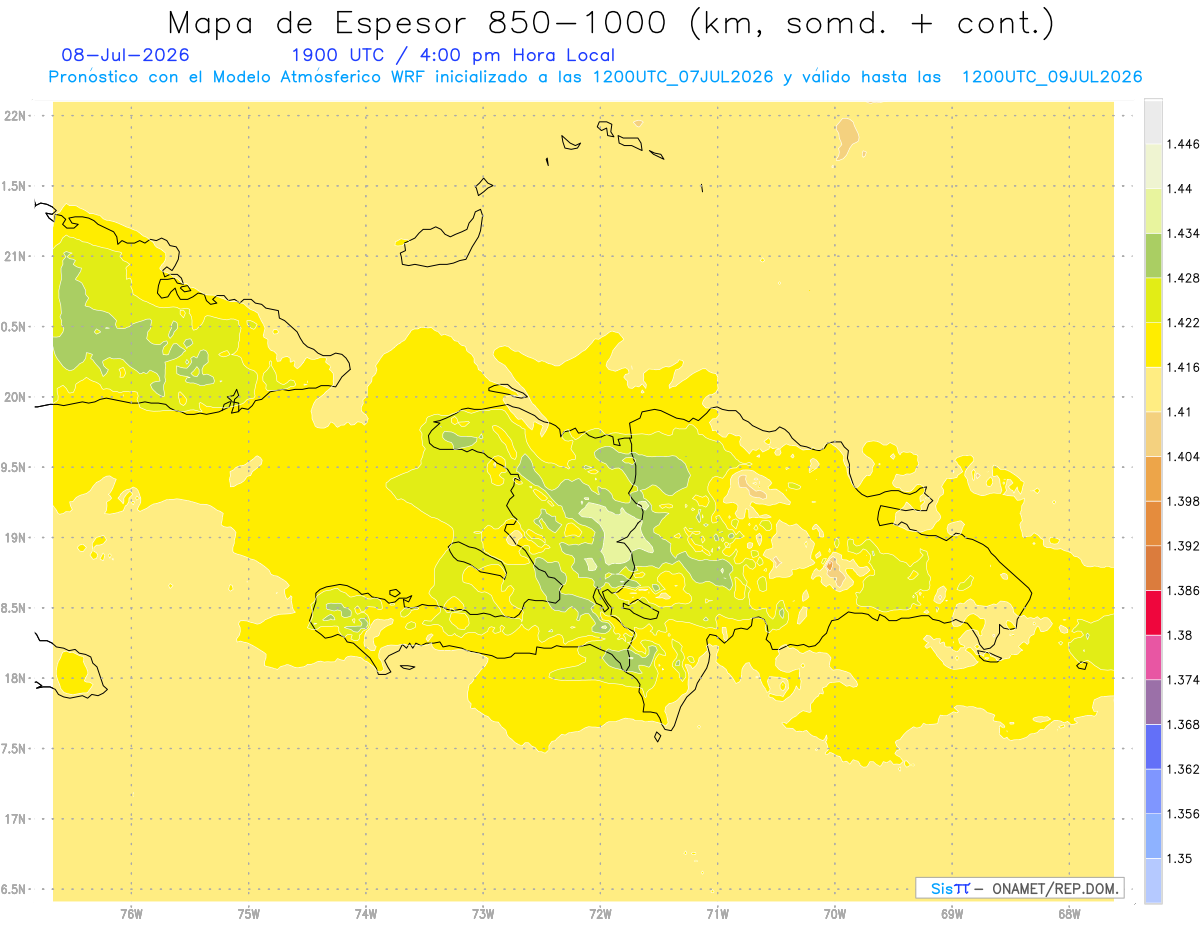The width and height of the screenshot is (1200, 927).
Task: Click the latitude label '21N'
Action: [14, 256]
